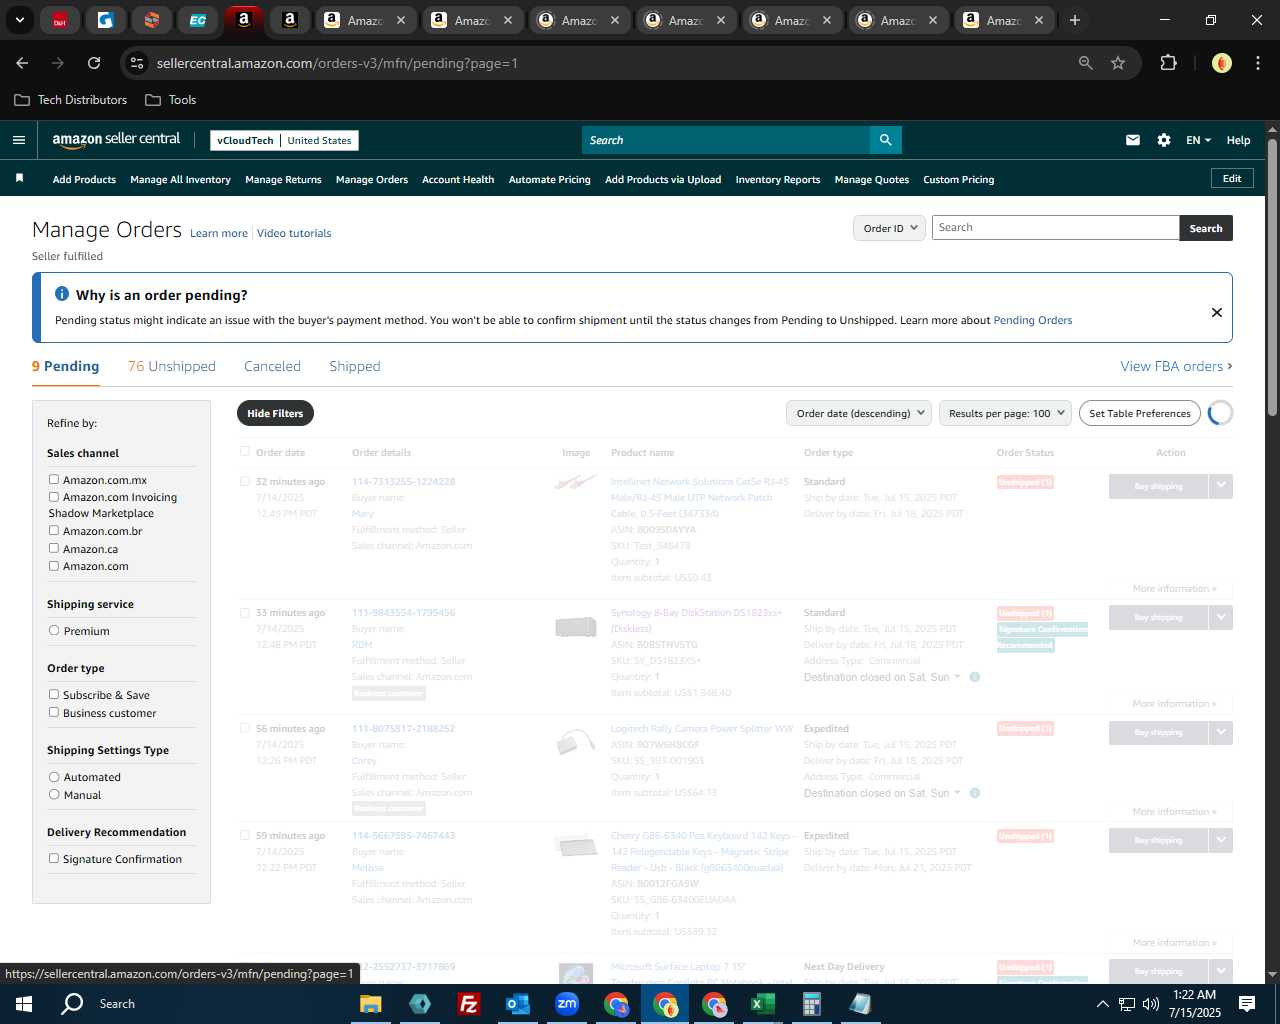This screenshot has width=1280, height=1024.
Task: Dismiss the pending order info banner
Action: [1217, 312]
